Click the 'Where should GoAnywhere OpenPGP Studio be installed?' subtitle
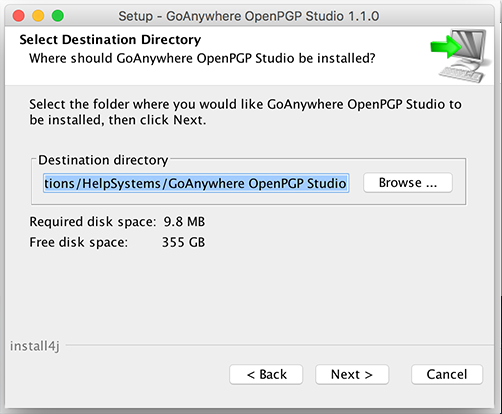 coord(202,58)
